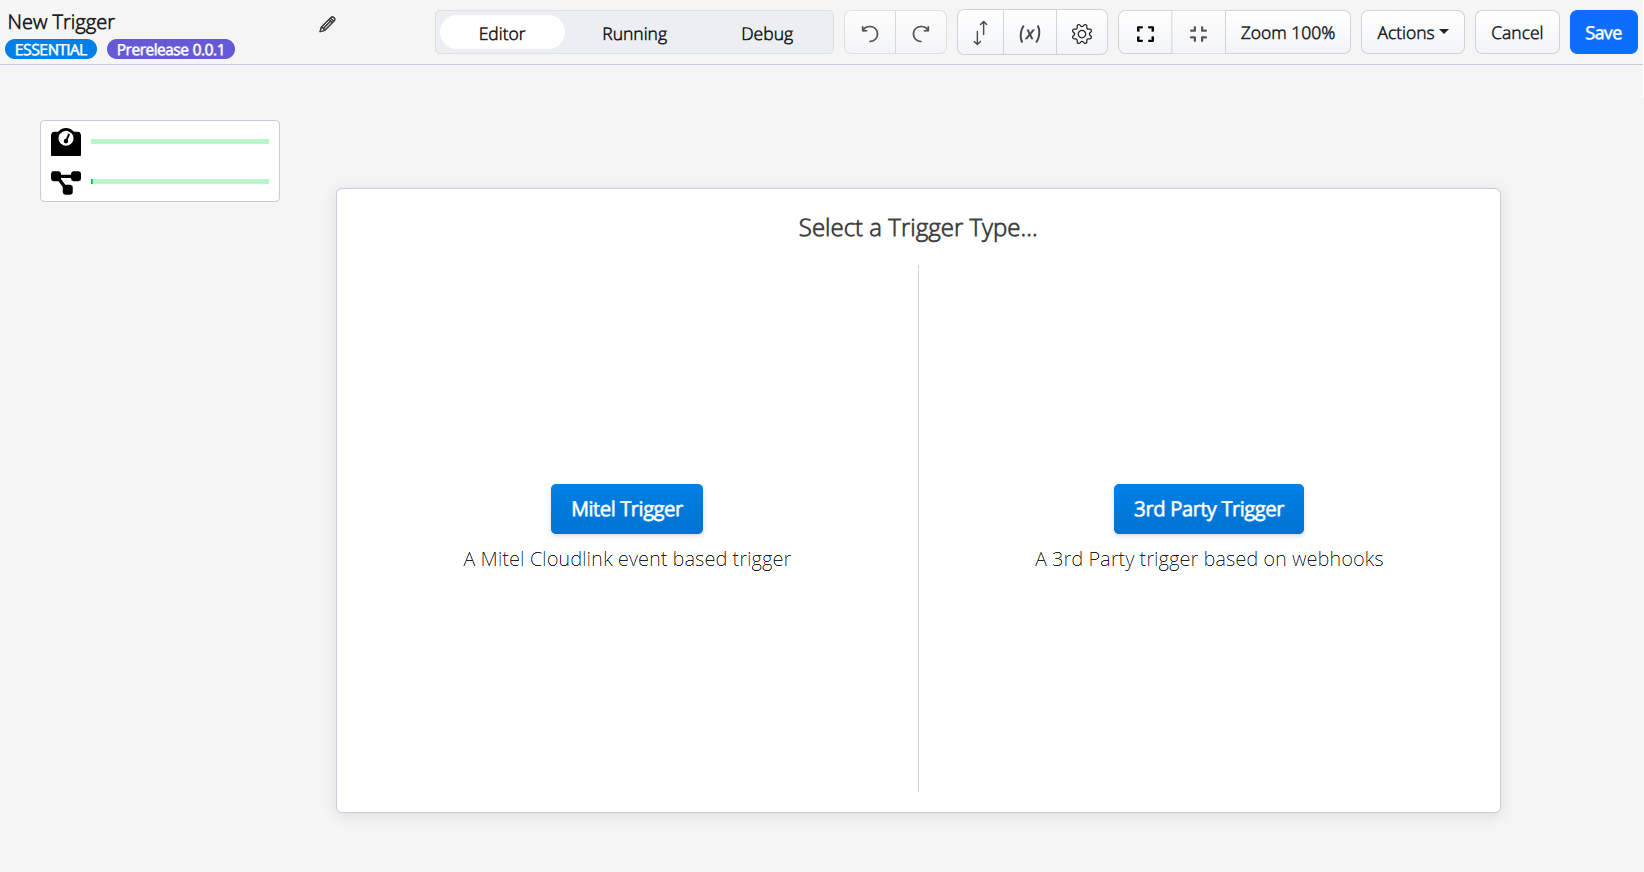Click the collapse/fit view icon

click(1198, 33)
